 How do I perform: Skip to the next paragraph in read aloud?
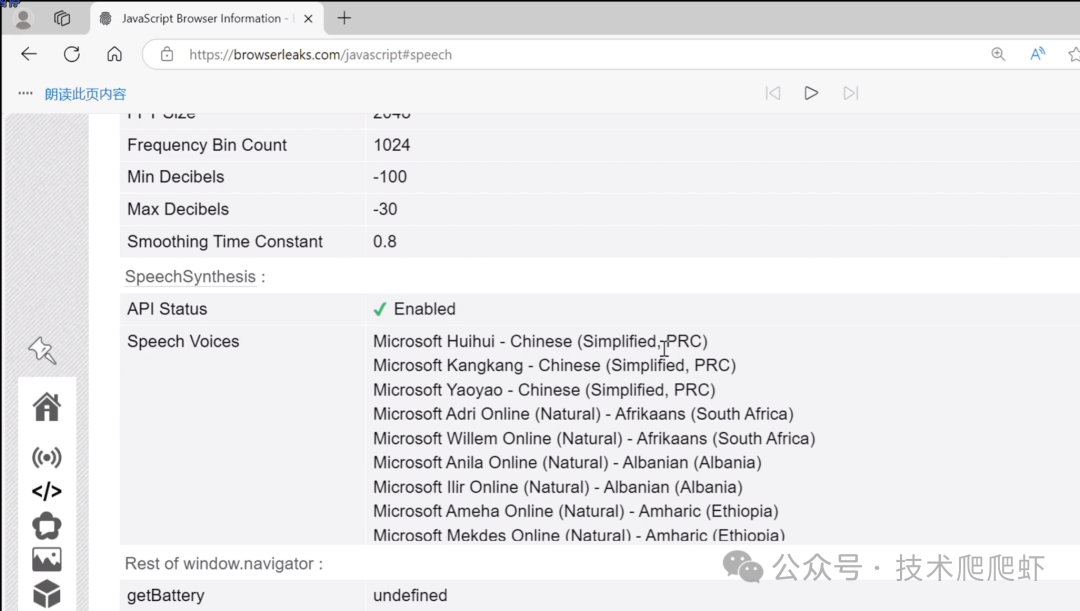click(x=850, y=93)
